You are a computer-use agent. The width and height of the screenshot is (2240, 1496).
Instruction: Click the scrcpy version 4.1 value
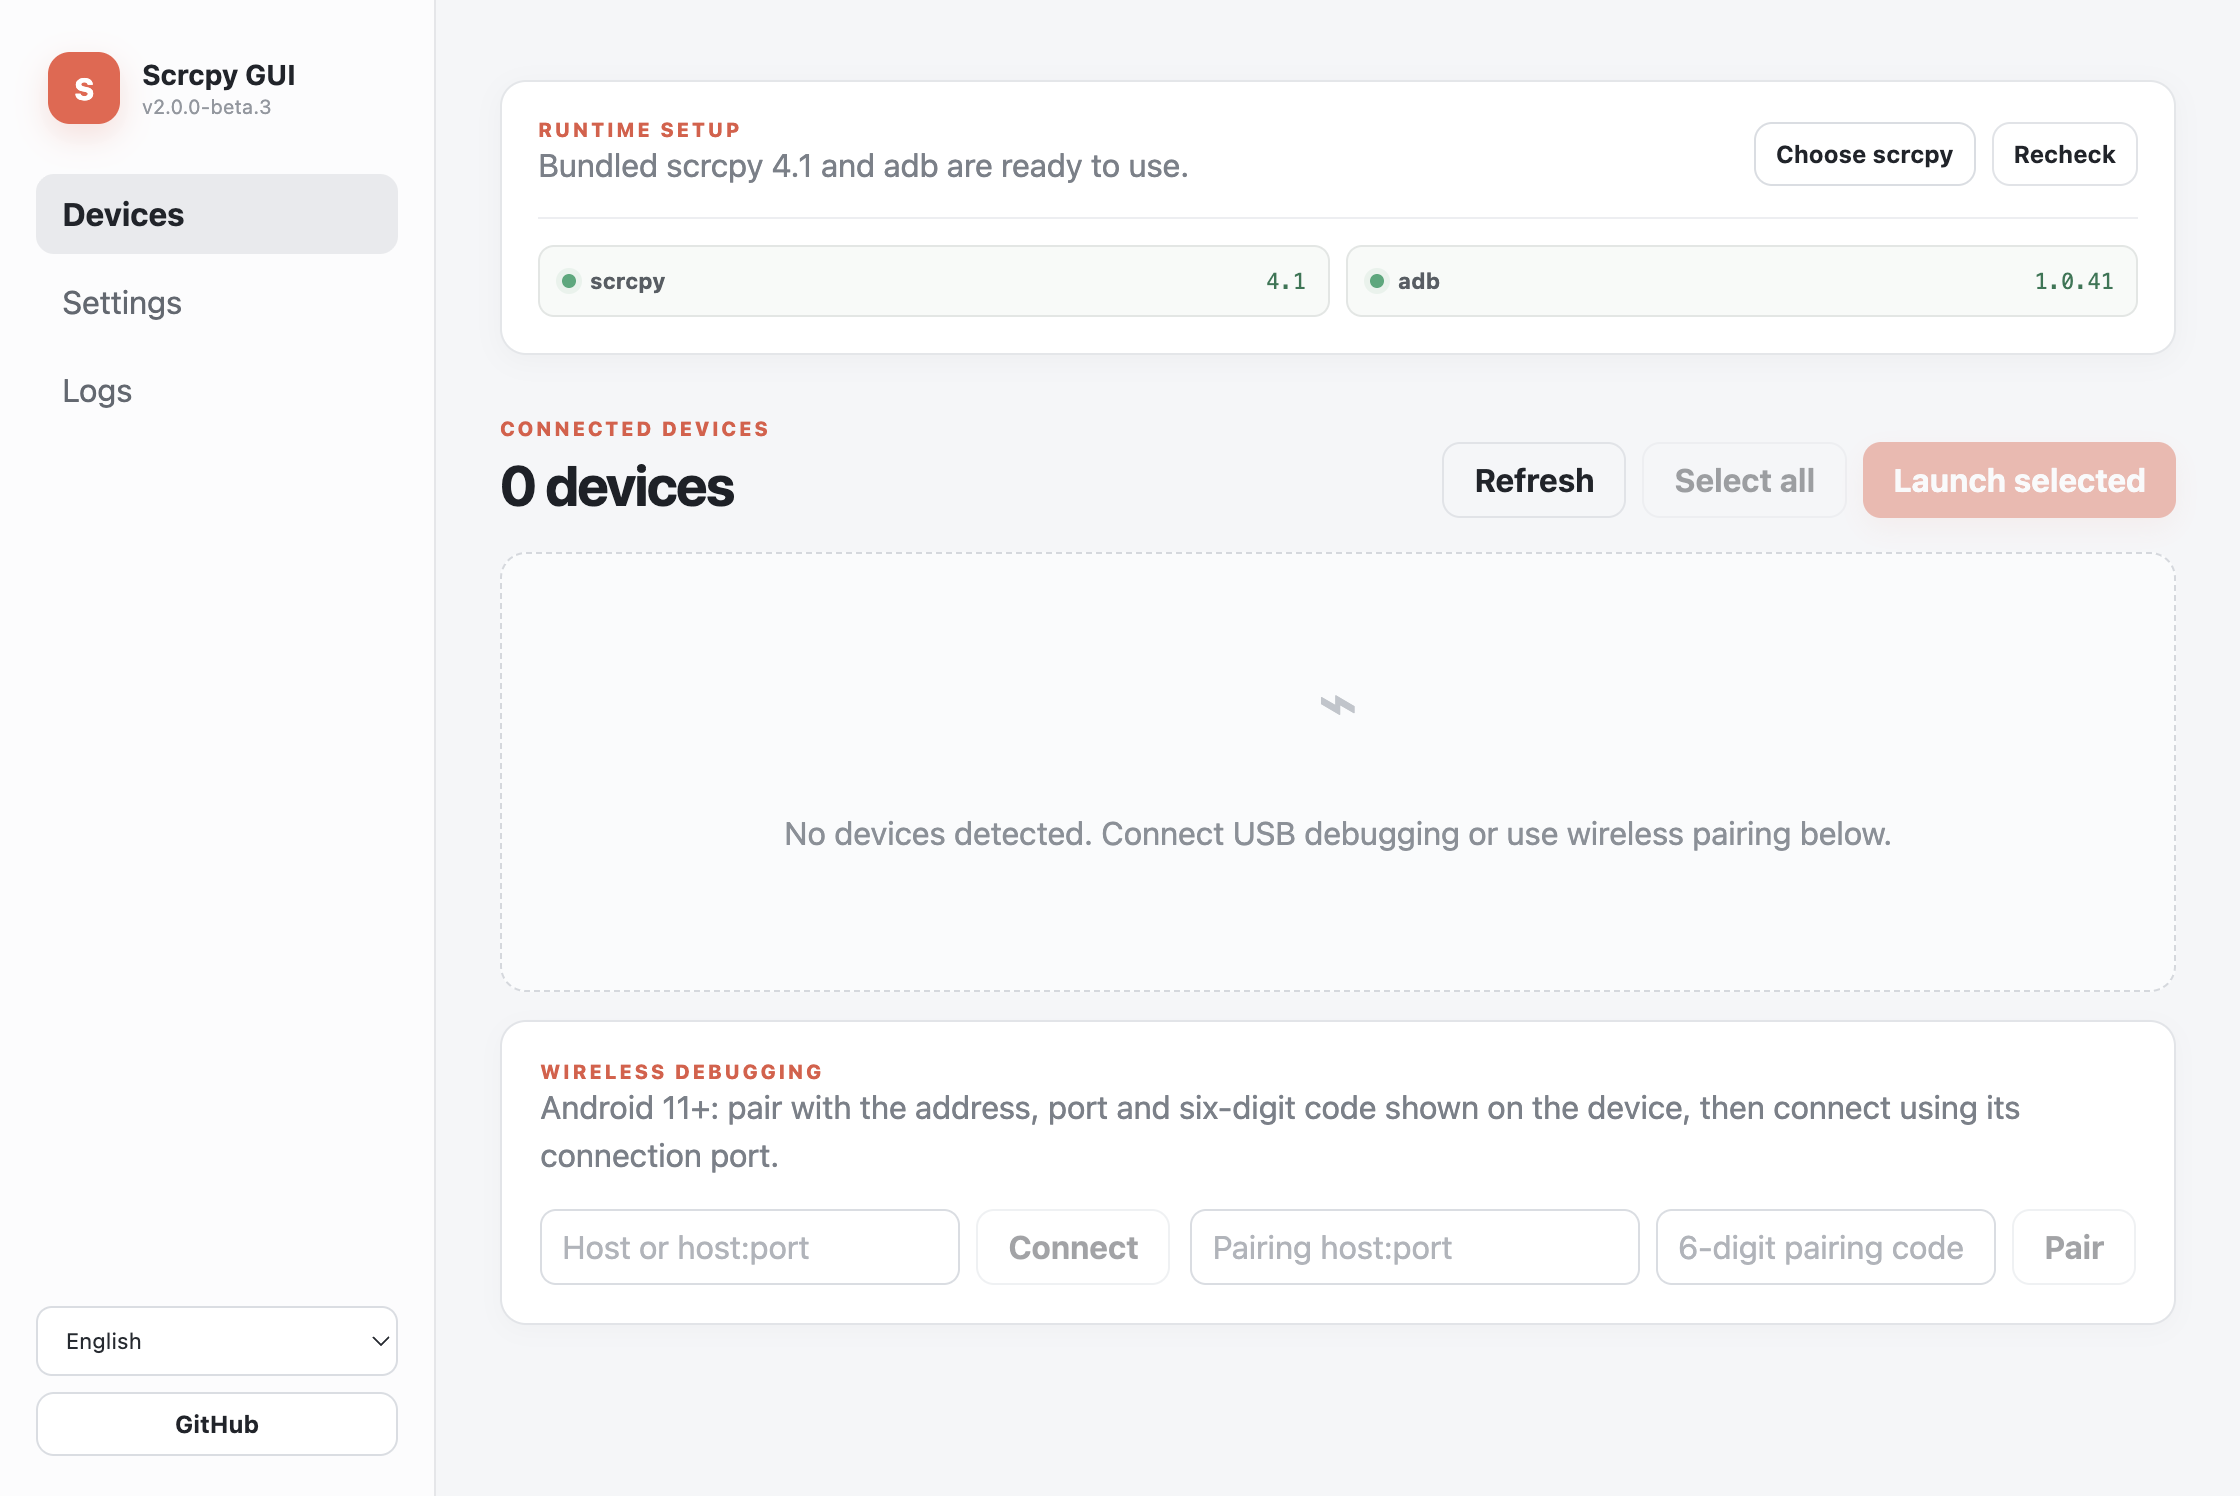[1286, 281]
